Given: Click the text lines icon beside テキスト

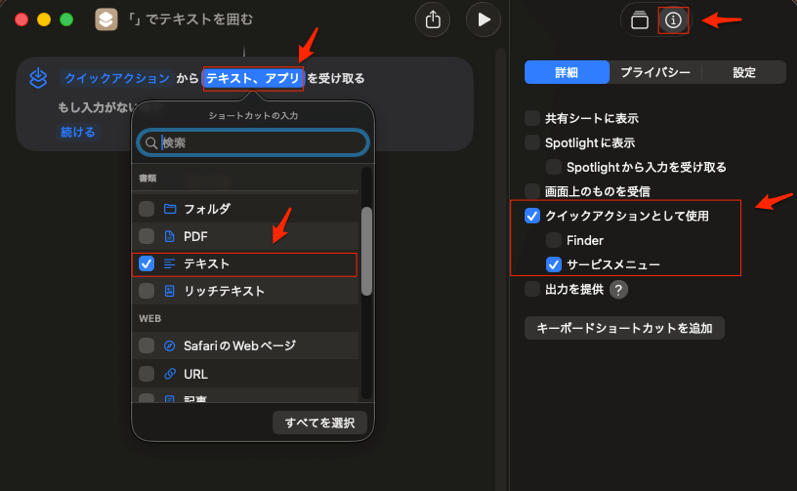Looking at the screenshot, I should [x=170, y=264].
